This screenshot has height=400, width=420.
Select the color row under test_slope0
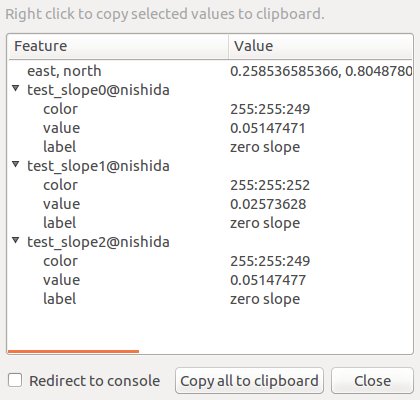[x=210, y=109]
